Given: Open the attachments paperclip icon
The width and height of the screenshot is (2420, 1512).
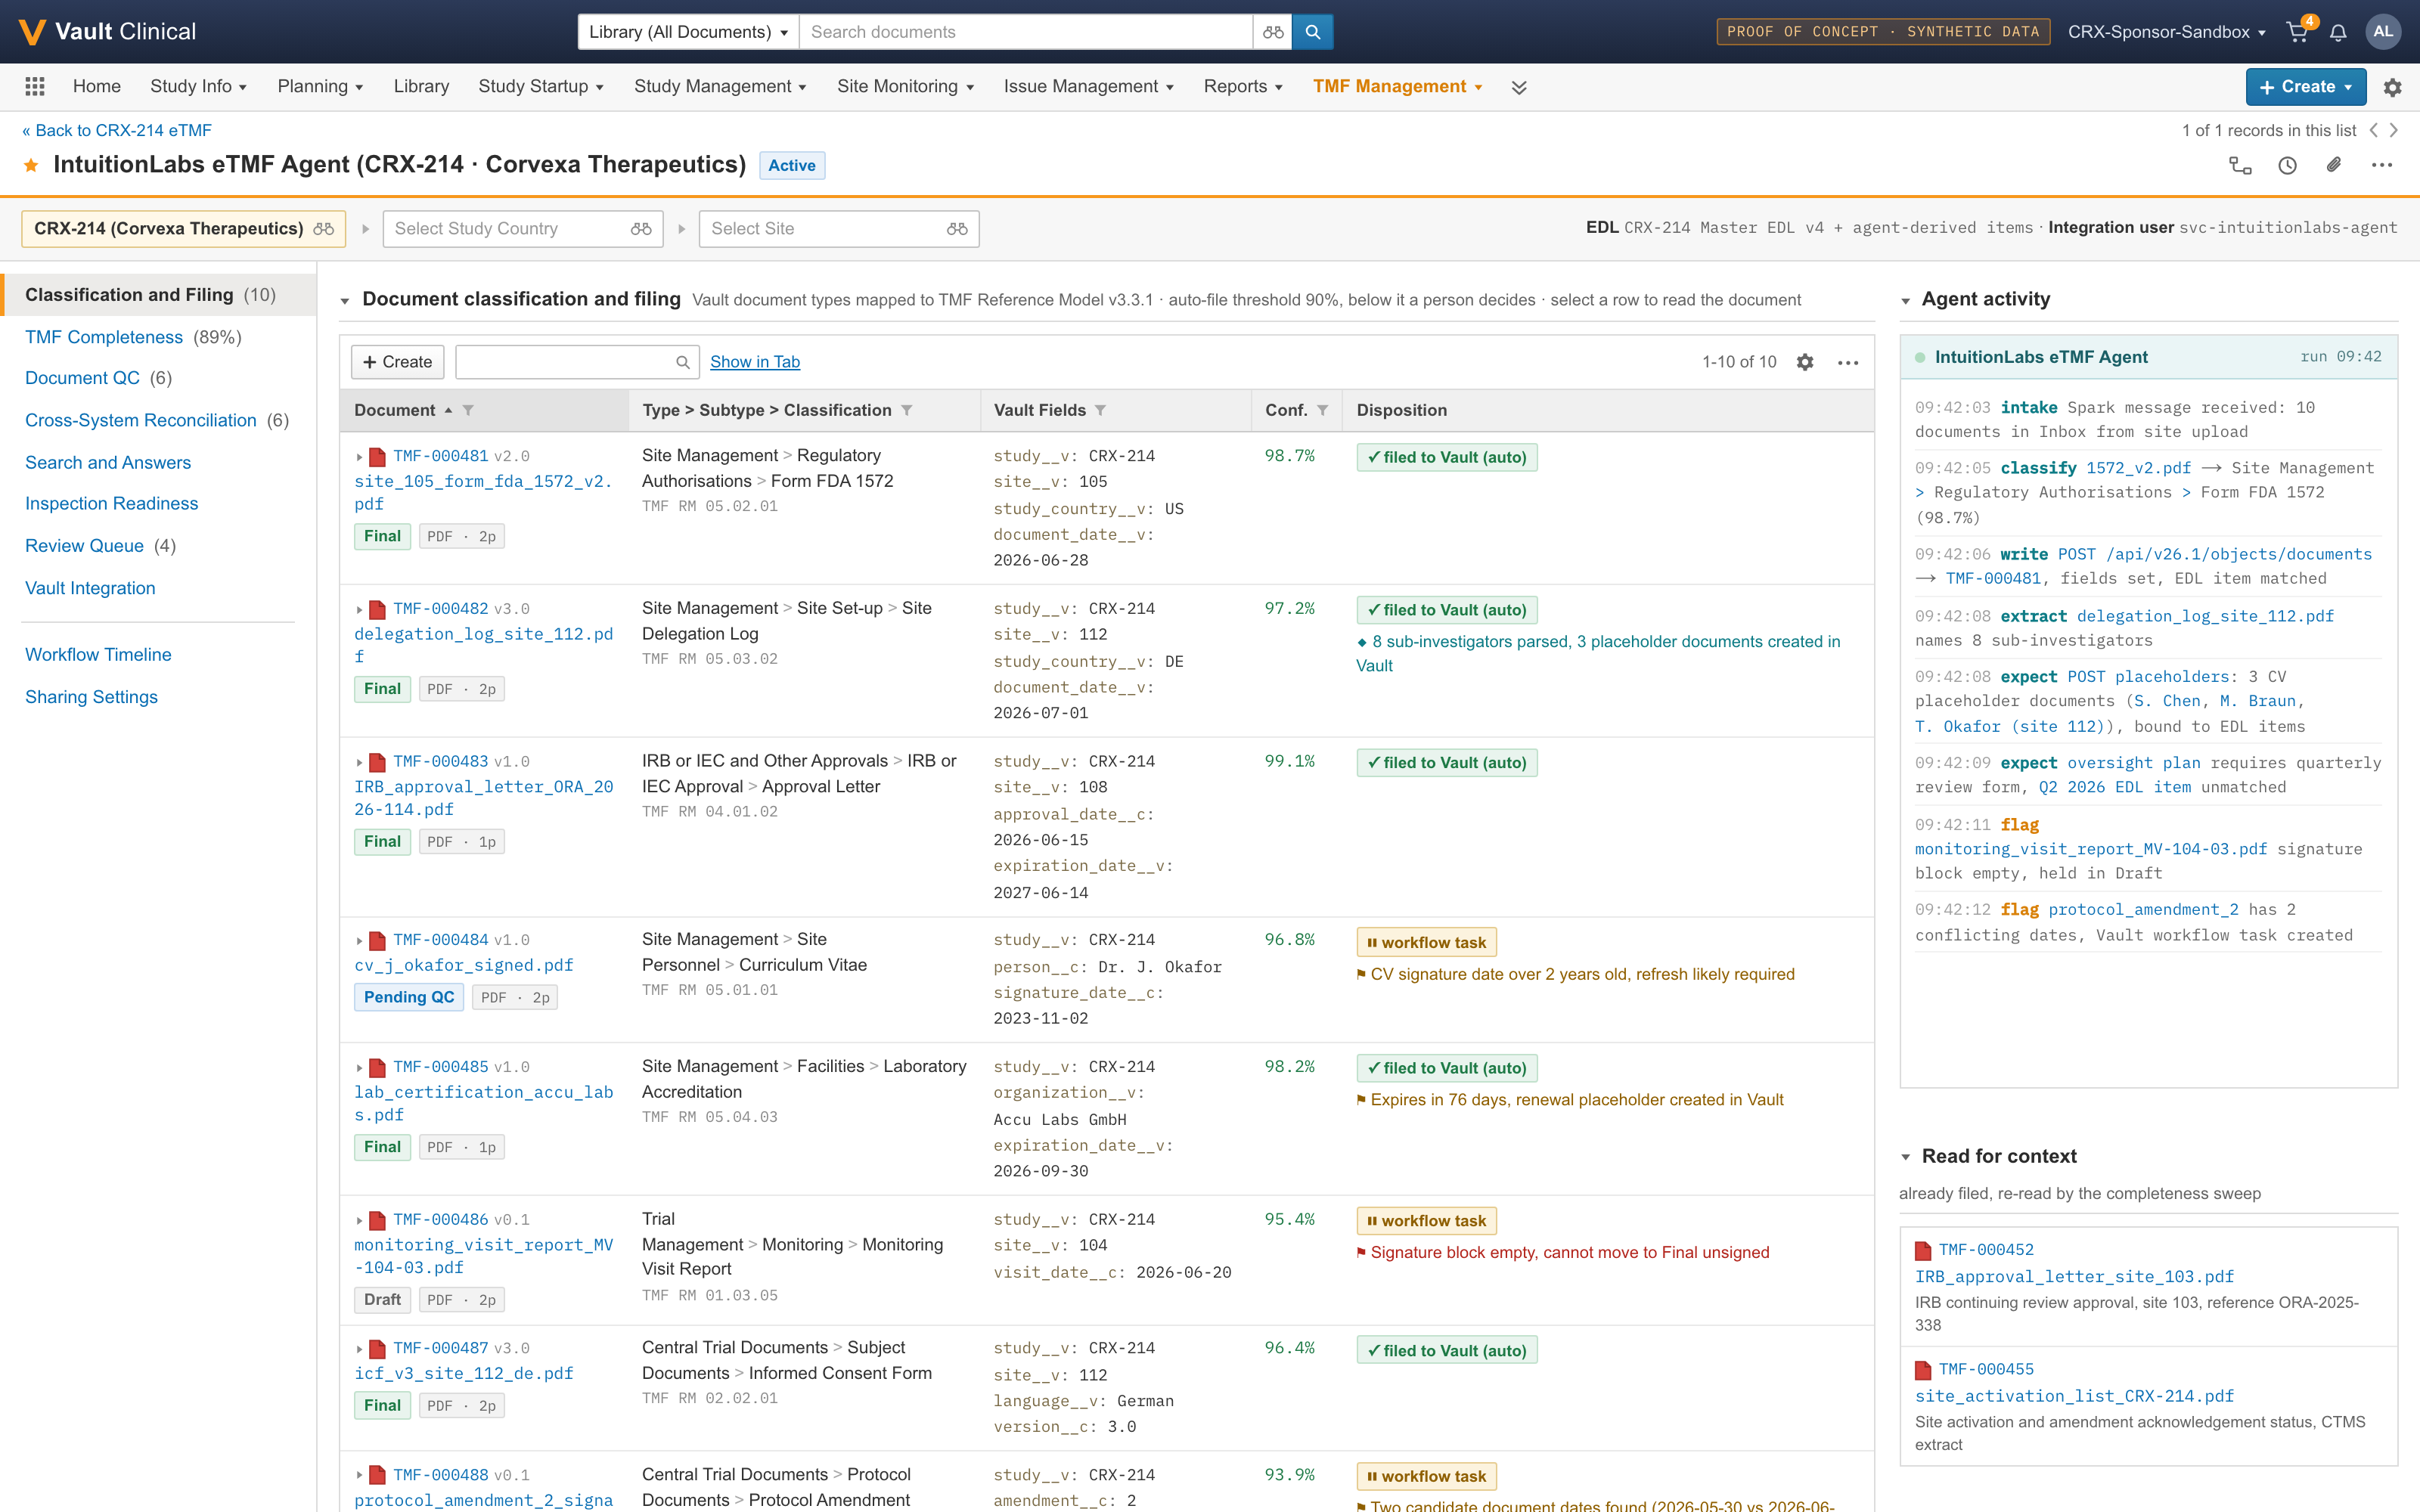Looking at the screenshot, I should tap(2334, 165).
